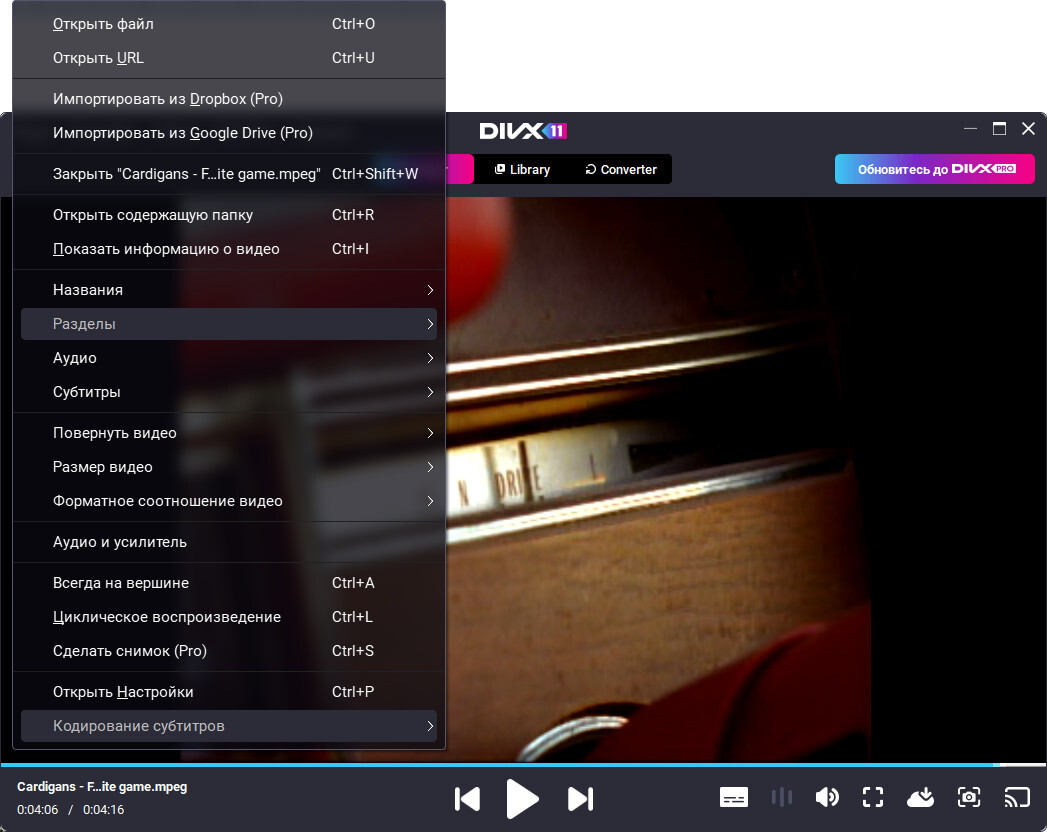The width and height of the screenshot is (1047, 832).
Task: Switch to the Converter tab
Action: (x=621, y=170)
